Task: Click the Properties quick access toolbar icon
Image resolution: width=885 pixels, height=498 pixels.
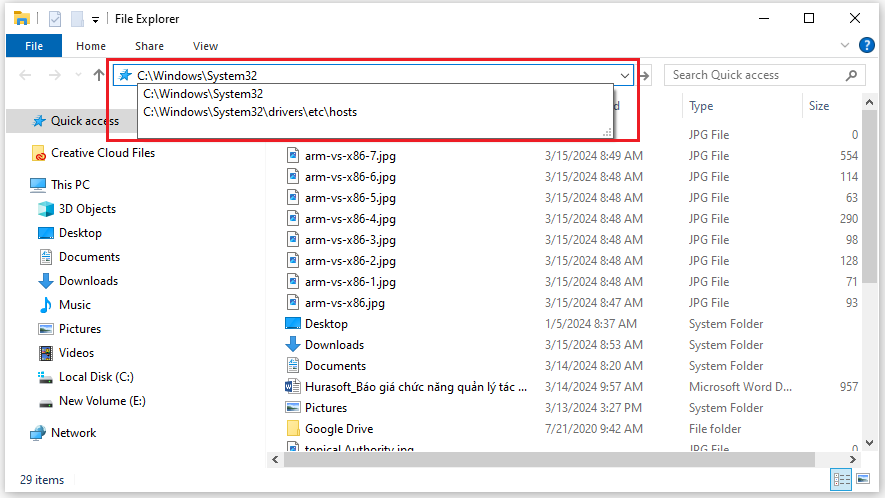Action: click(55, 19)
